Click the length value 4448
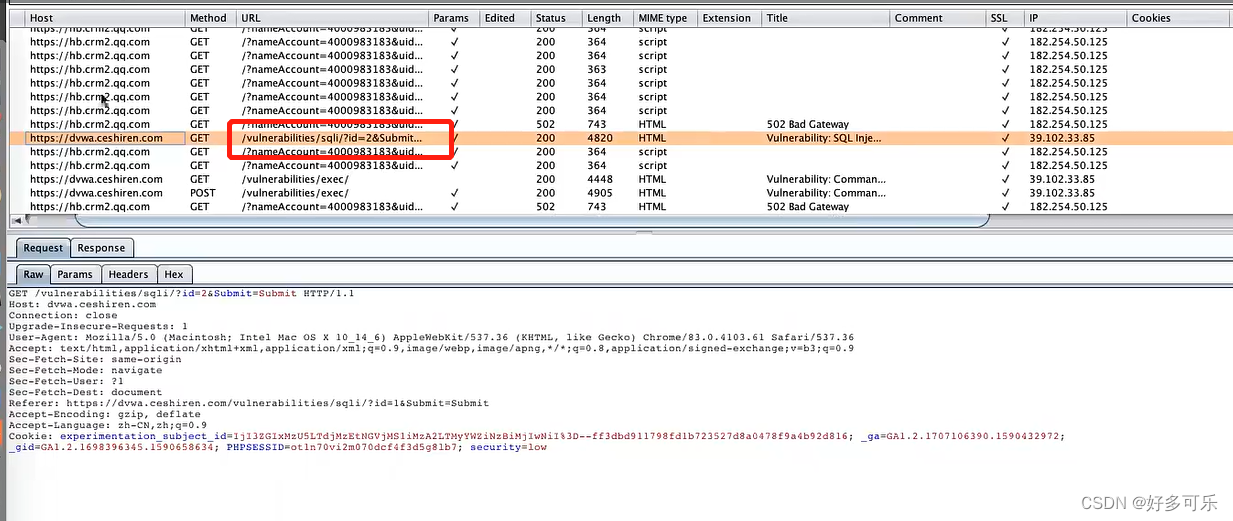 [599, 179]
